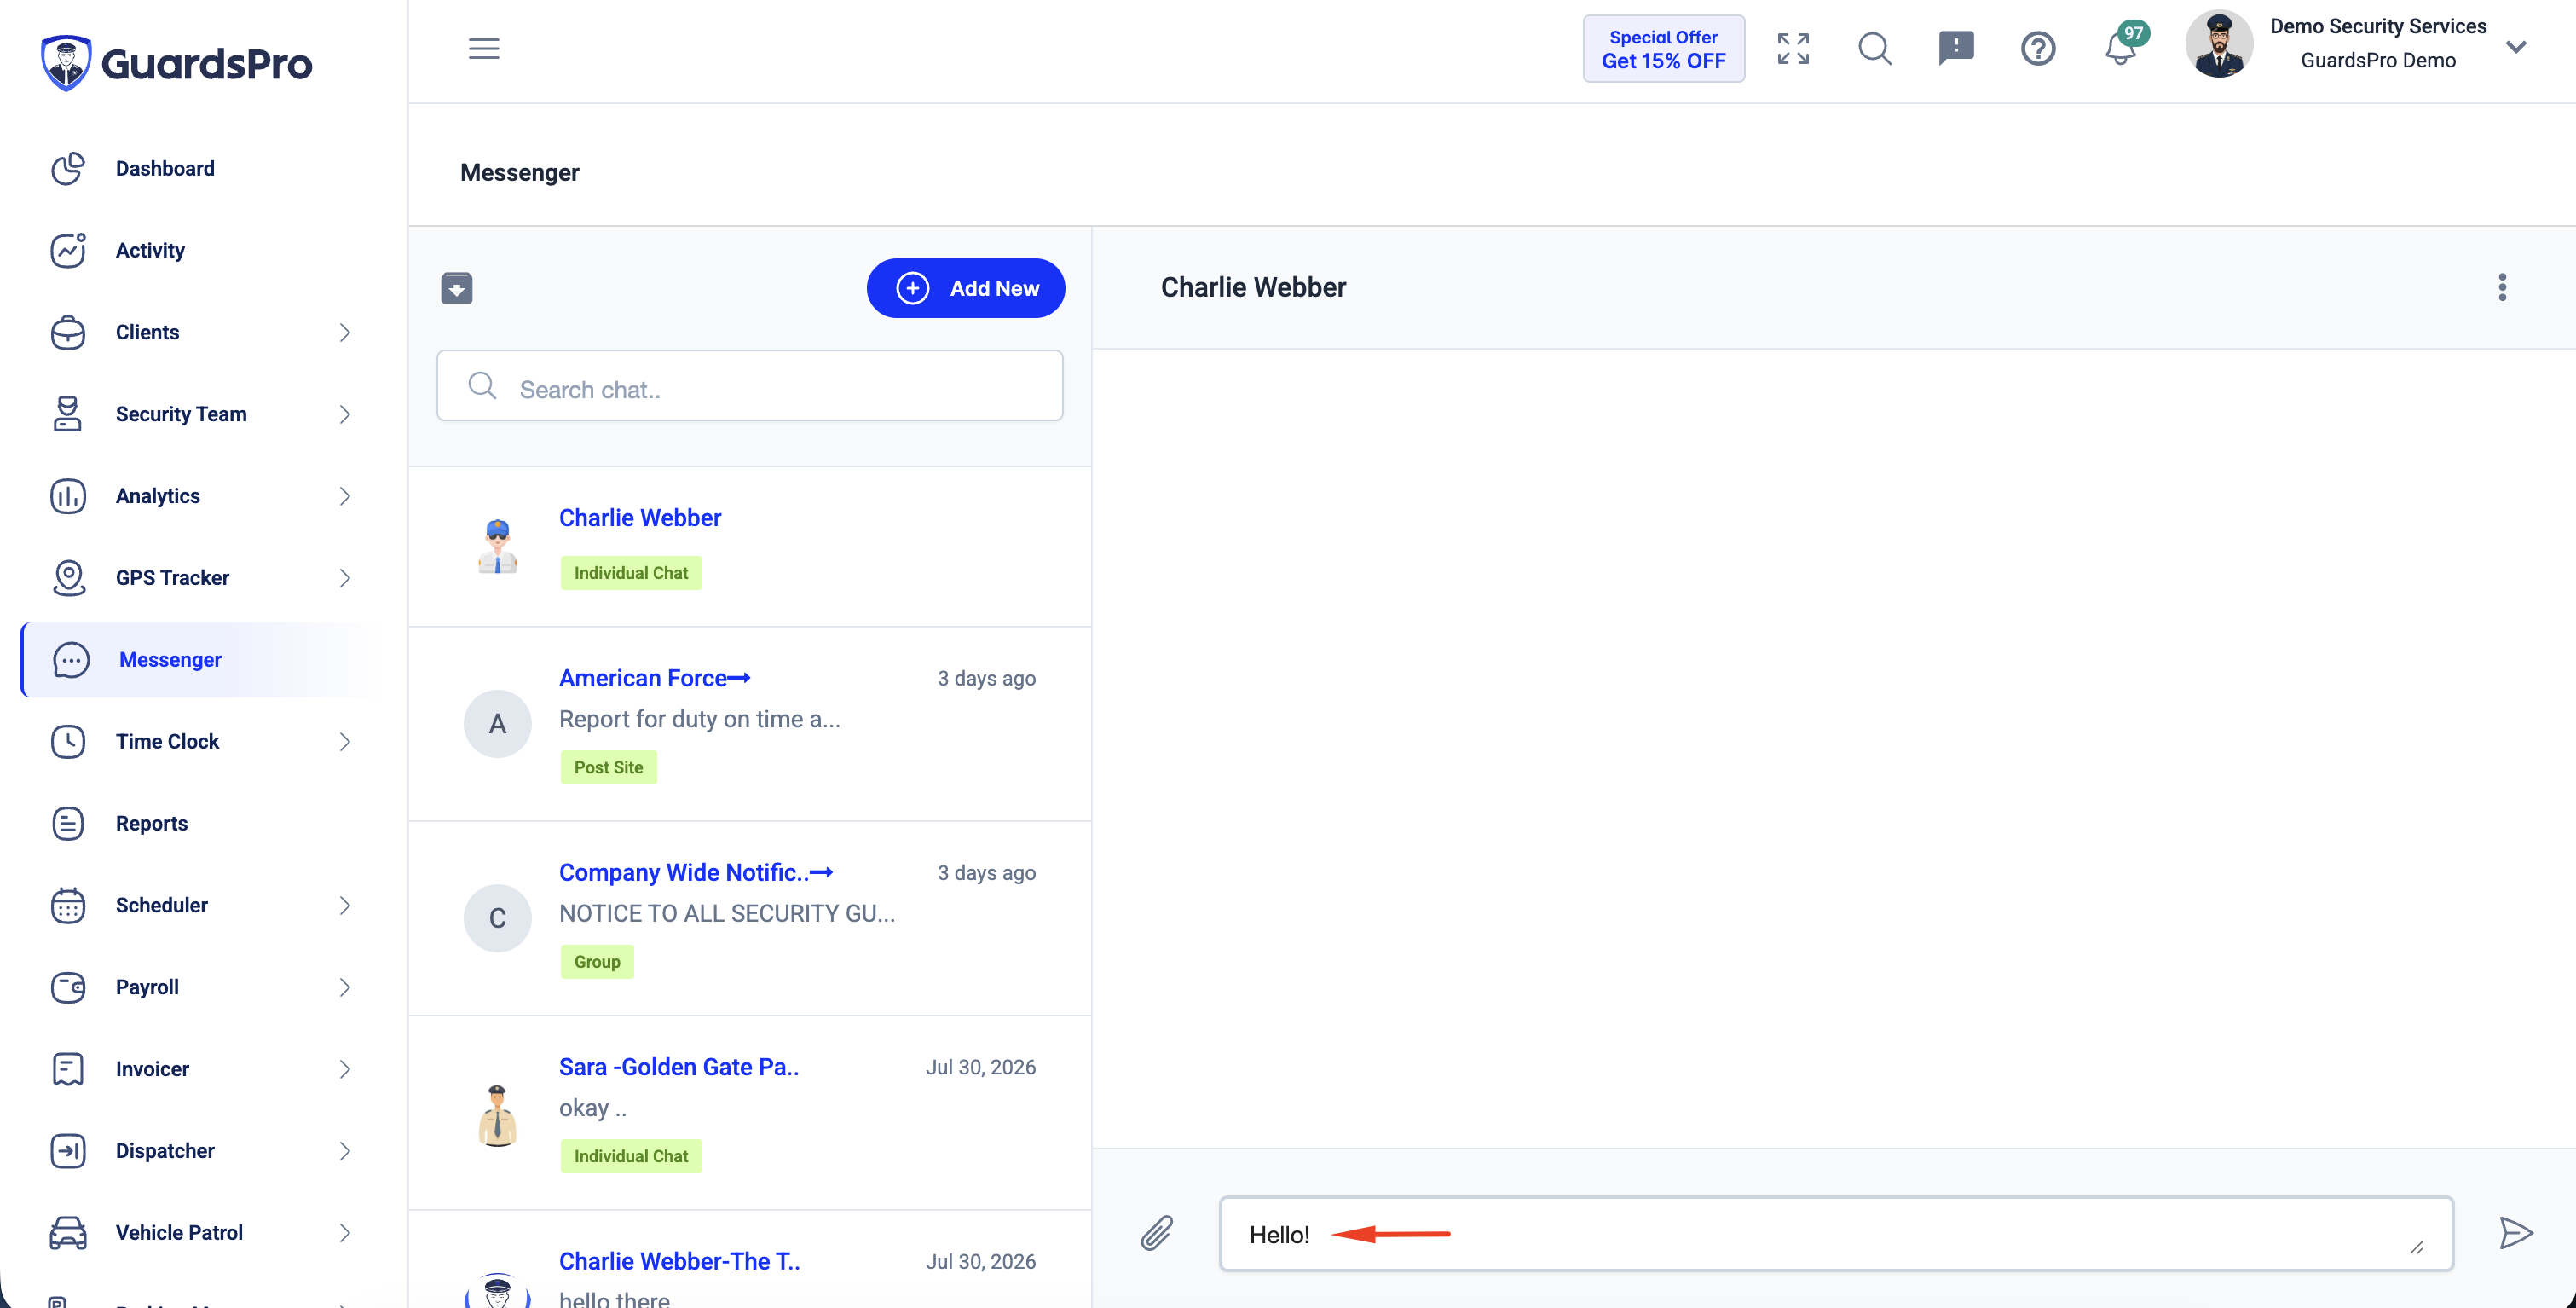
Task: Click the Demo Security Services avatar
Action: (x=2219, y=44)
